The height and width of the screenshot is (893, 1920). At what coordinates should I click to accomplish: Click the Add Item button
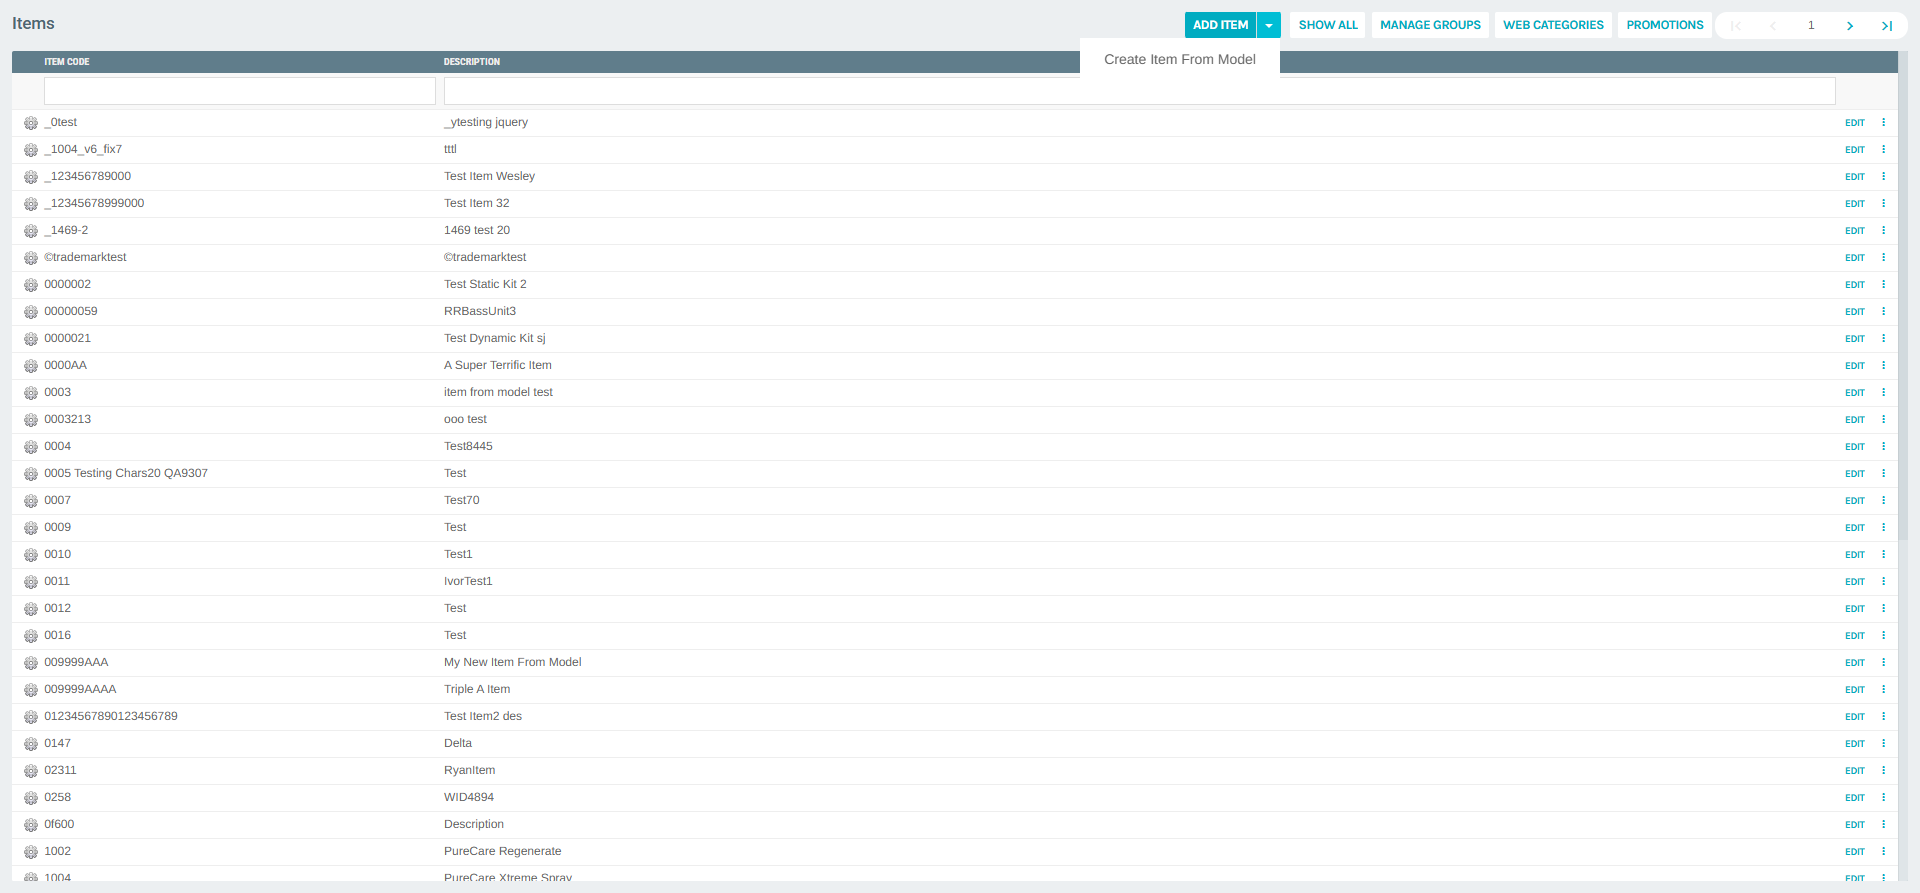pyautogui.click(x=1220, y=25)
